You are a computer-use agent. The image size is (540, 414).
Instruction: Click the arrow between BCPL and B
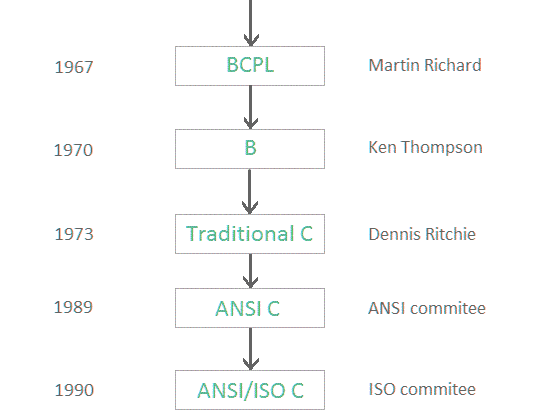(251, 107)
